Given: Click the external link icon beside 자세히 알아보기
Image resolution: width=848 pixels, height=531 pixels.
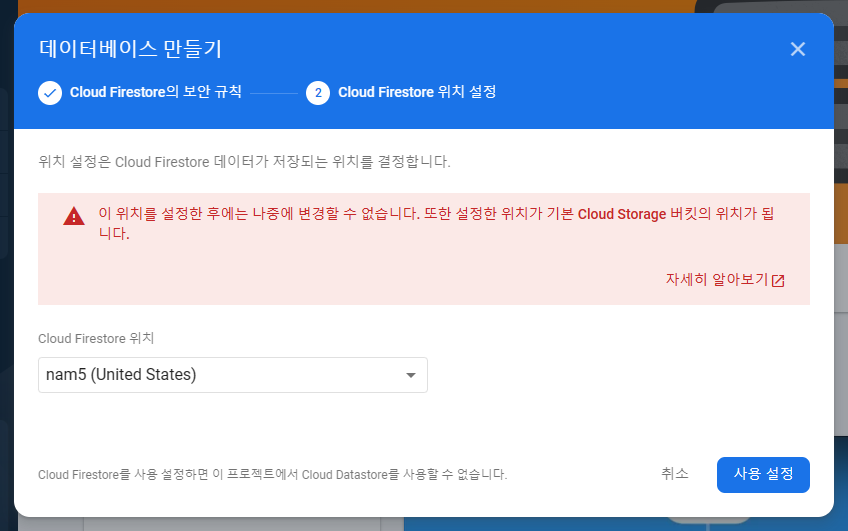Looking at the screenshot, I should coord(778,281).
